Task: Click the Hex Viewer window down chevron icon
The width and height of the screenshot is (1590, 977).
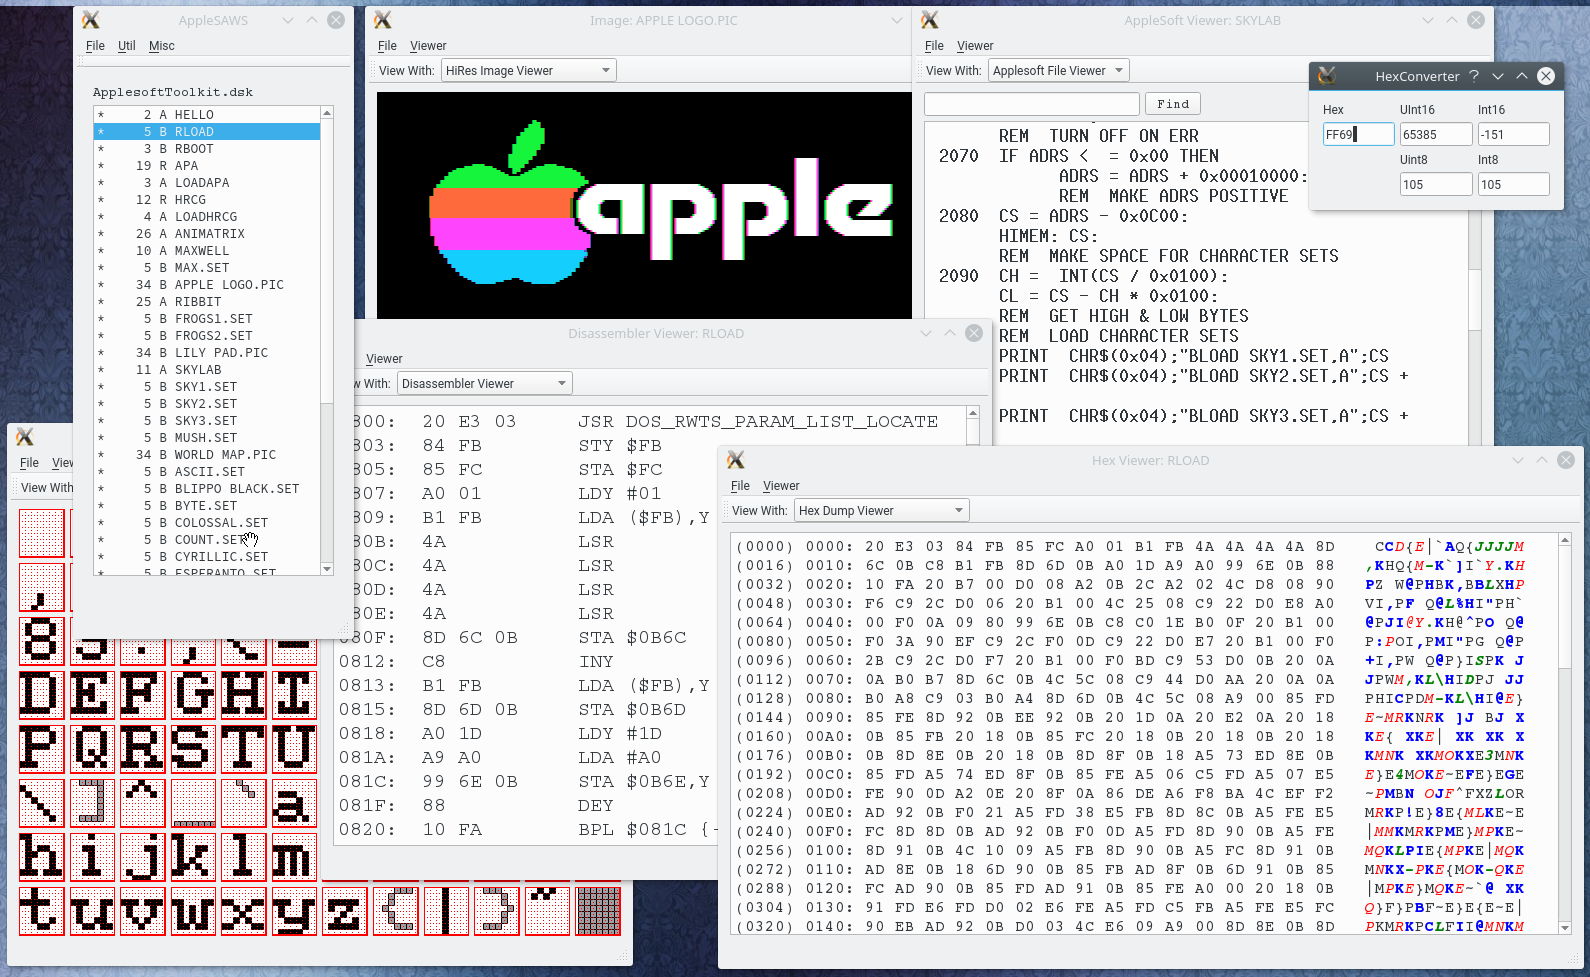Action: [1518, 460]
